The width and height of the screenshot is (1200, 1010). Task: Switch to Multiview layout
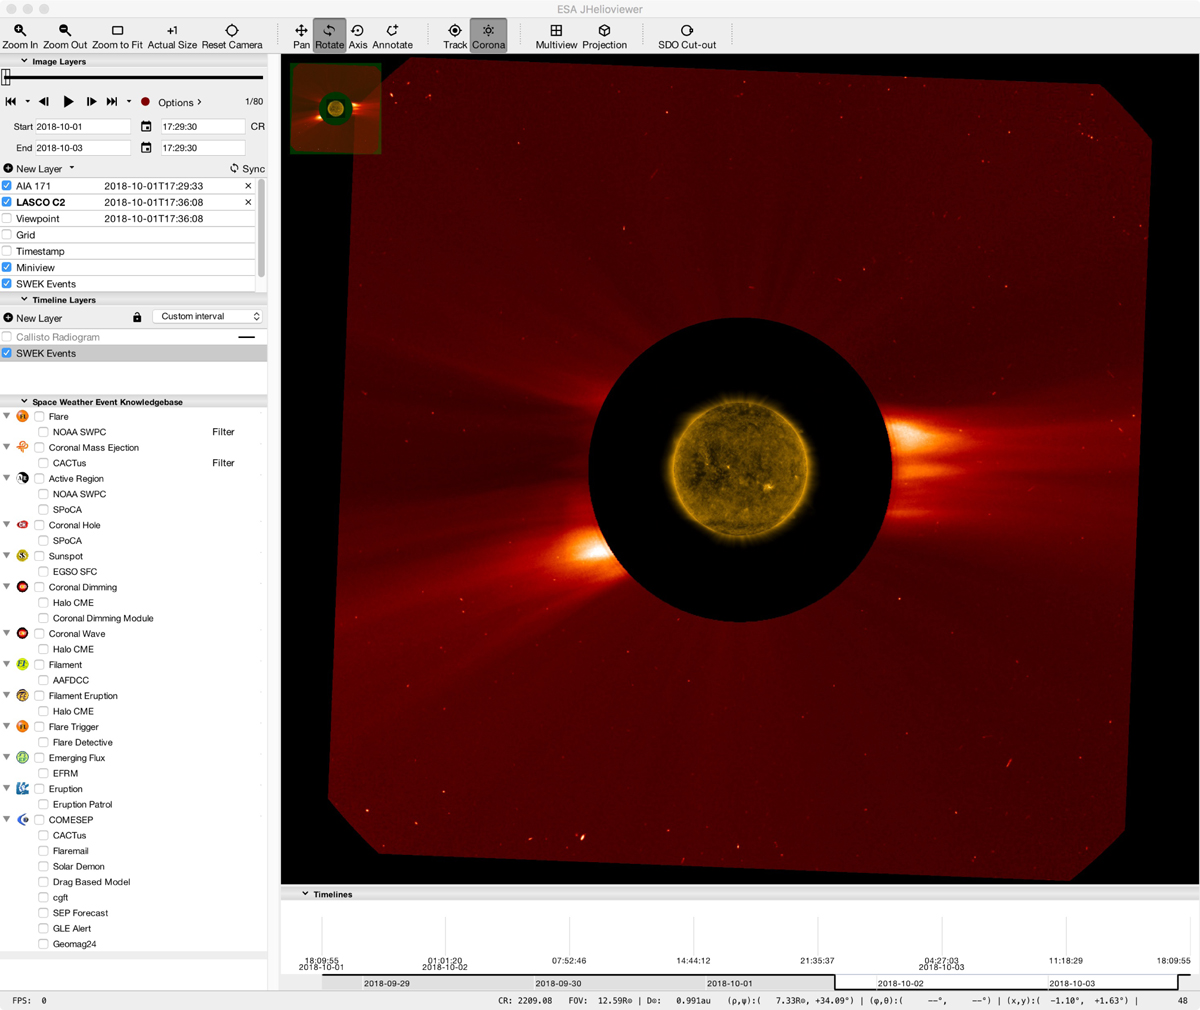(556, 36)
